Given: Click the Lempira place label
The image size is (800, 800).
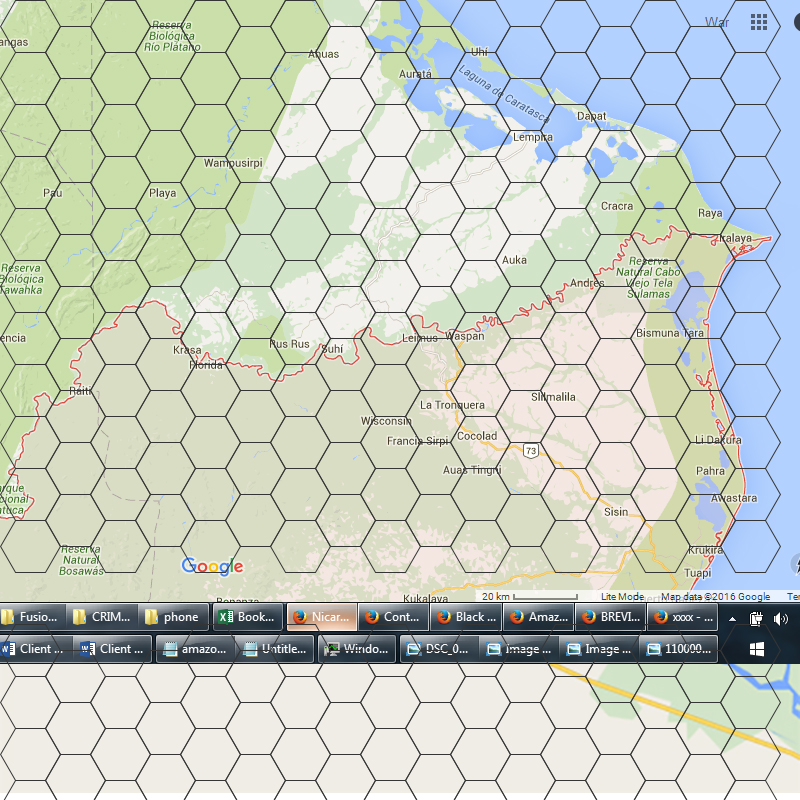Looking at the screenshot, I should pos(533,137).
